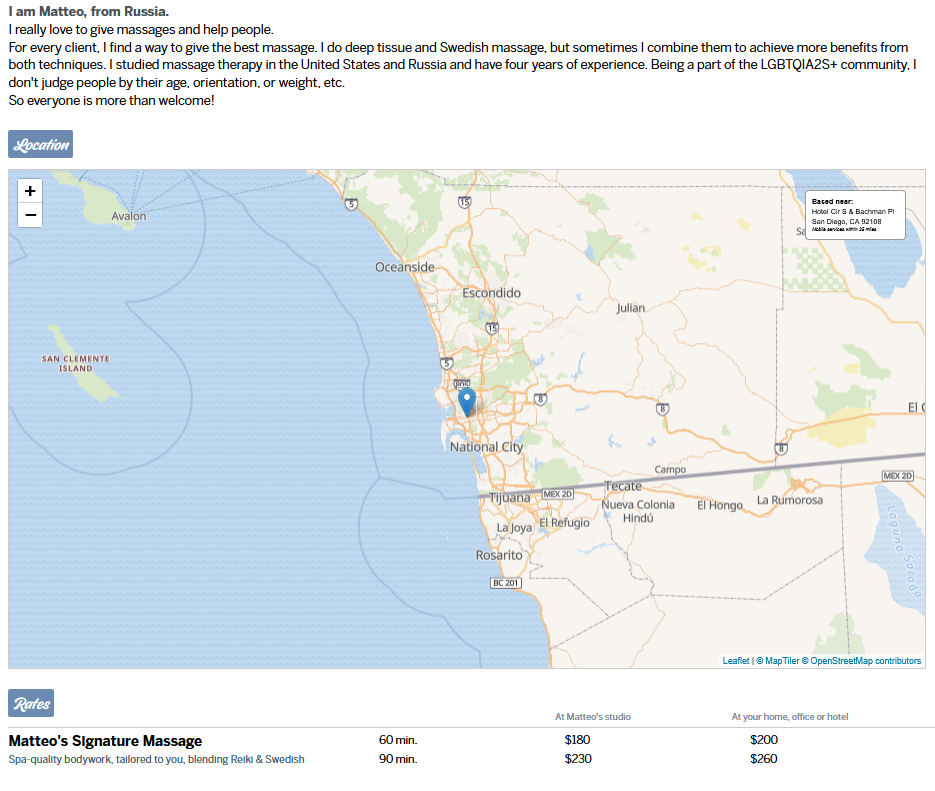Zoom out on the map

(x=30, y=215)
